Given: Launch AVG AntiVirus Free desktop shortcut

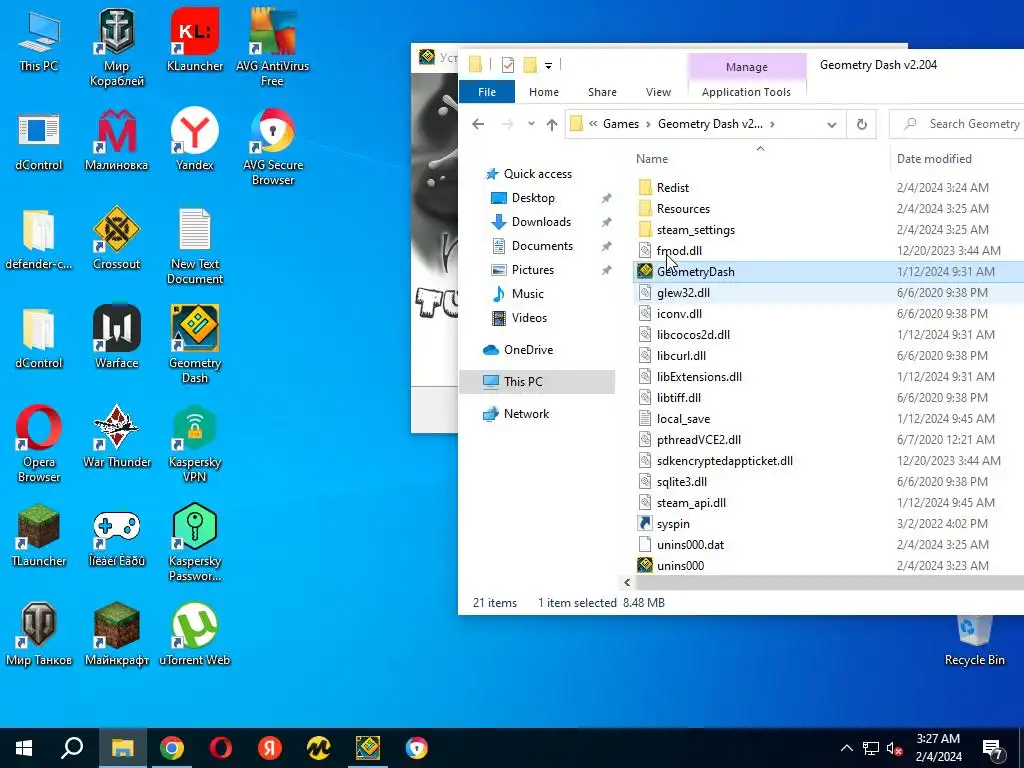Looking at the screenshot, I should click(272, 49).
